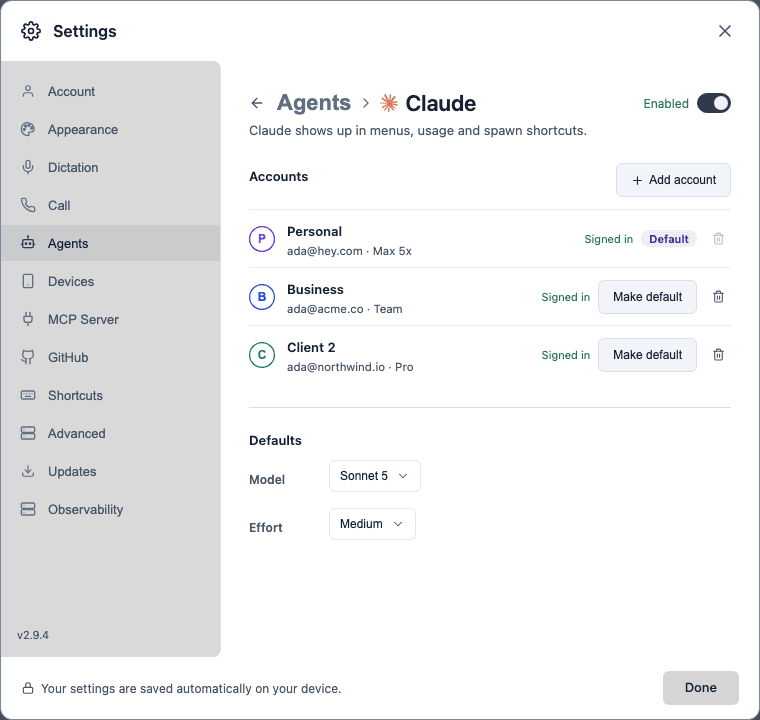The width and height of the screenshot is (760, 720).
Task: Click the settings saved automatically message
Action: [191, 688]
